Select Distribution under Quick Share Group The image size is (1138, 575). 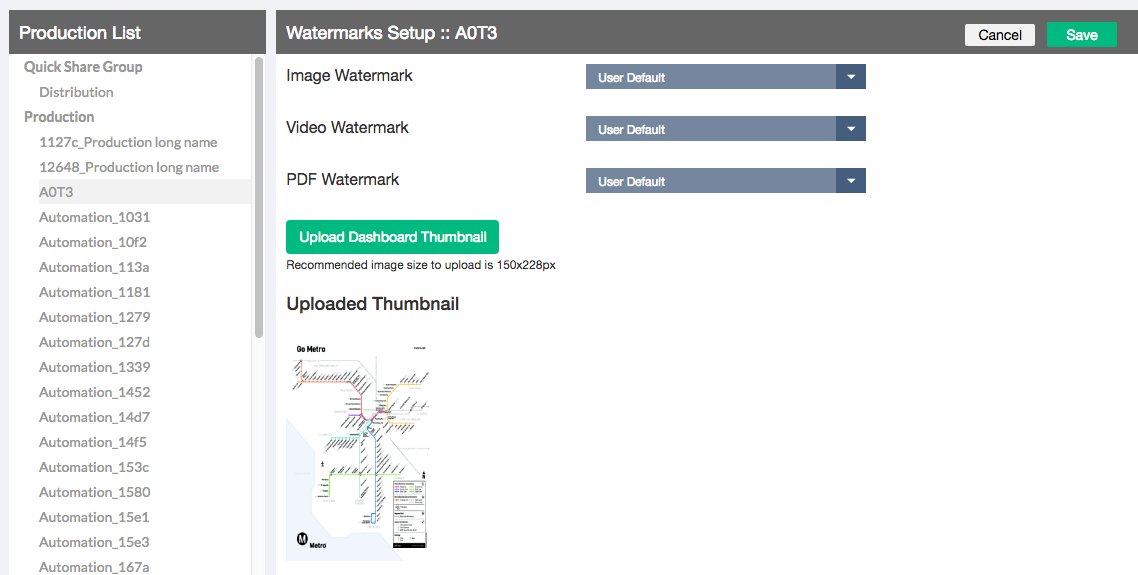[76, 92]
